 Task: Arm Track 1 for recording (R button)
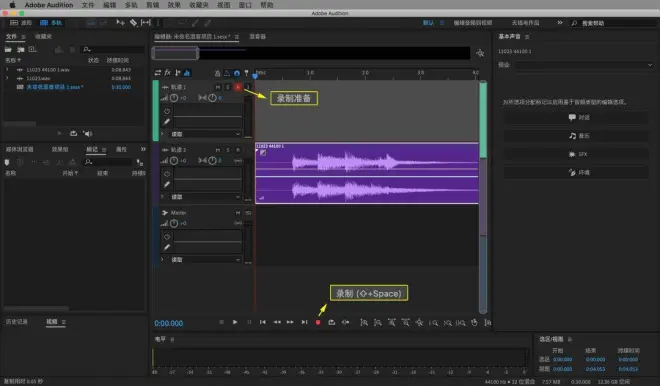(238, 87)
